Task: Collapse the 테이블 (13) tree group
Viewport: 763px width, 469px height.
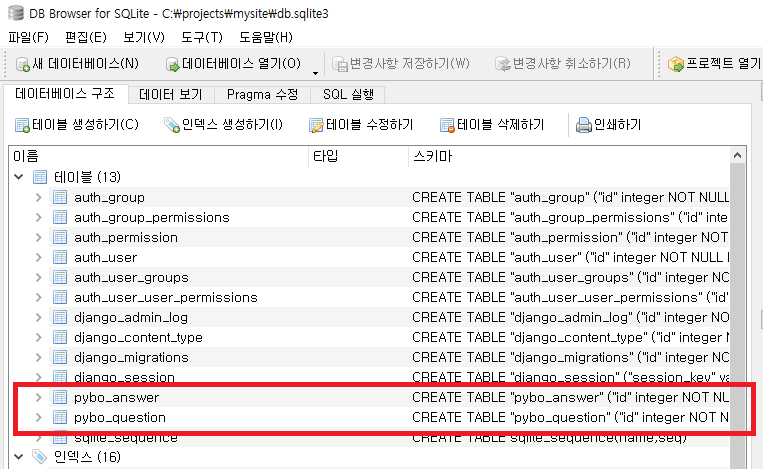Action: [18, 177]
